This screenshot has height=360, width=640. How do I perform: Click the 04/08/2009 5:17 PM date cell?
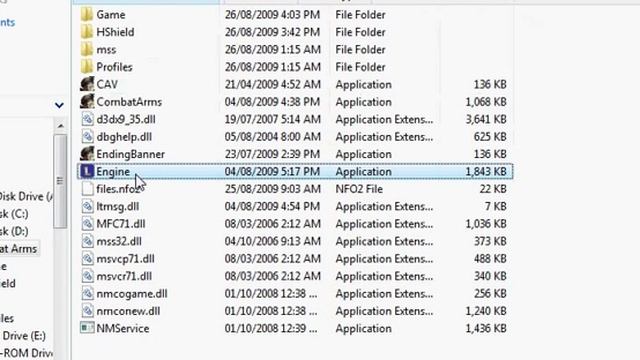click(x=272, y=172)
